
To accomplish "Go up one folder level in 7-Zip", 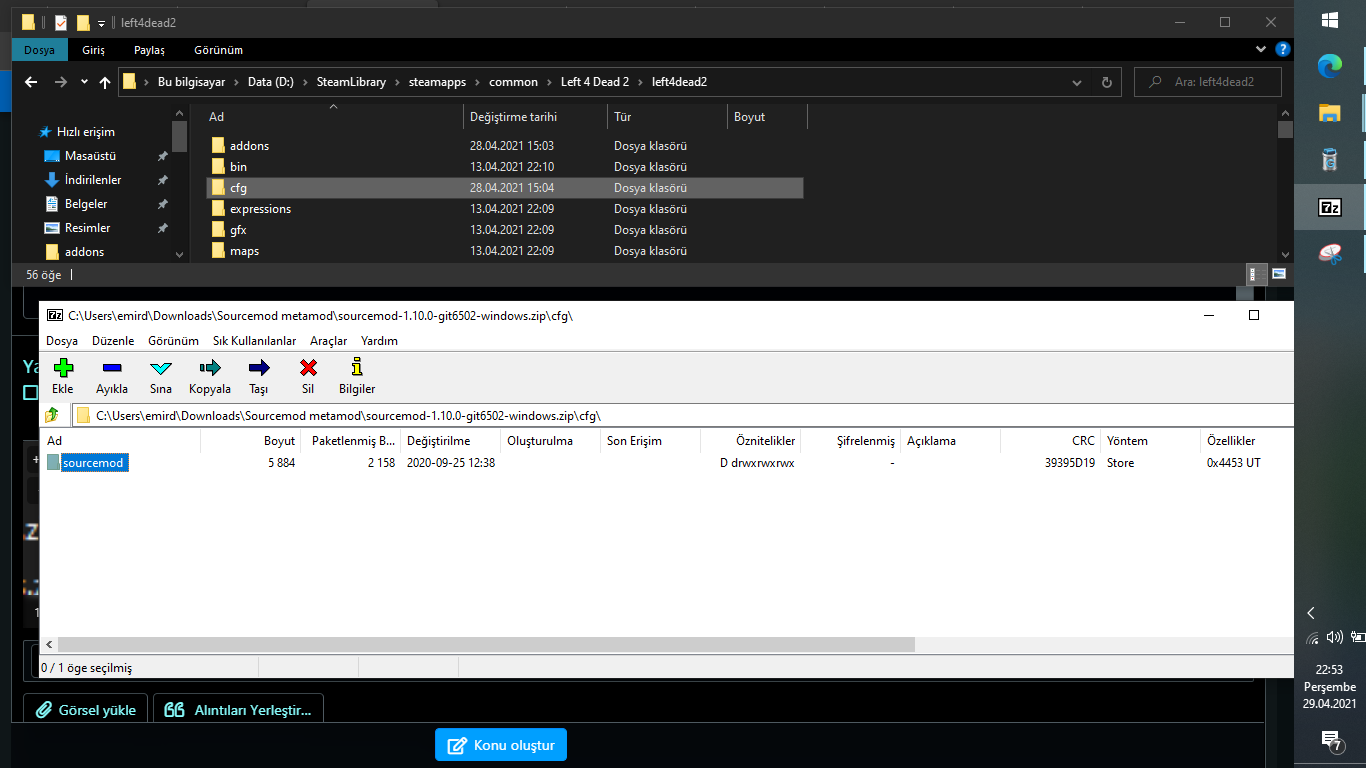I will 52,415.
